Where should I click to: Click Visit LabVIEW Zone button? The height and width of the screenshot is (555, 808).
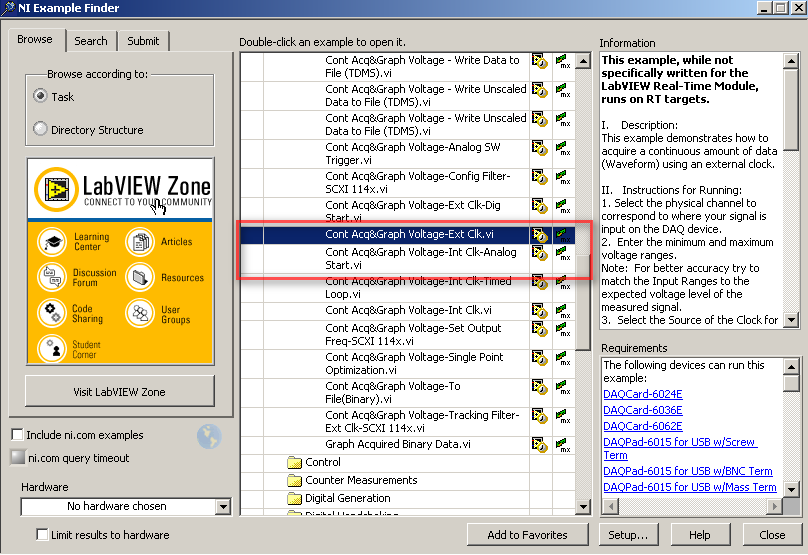(x=120, y=392)
